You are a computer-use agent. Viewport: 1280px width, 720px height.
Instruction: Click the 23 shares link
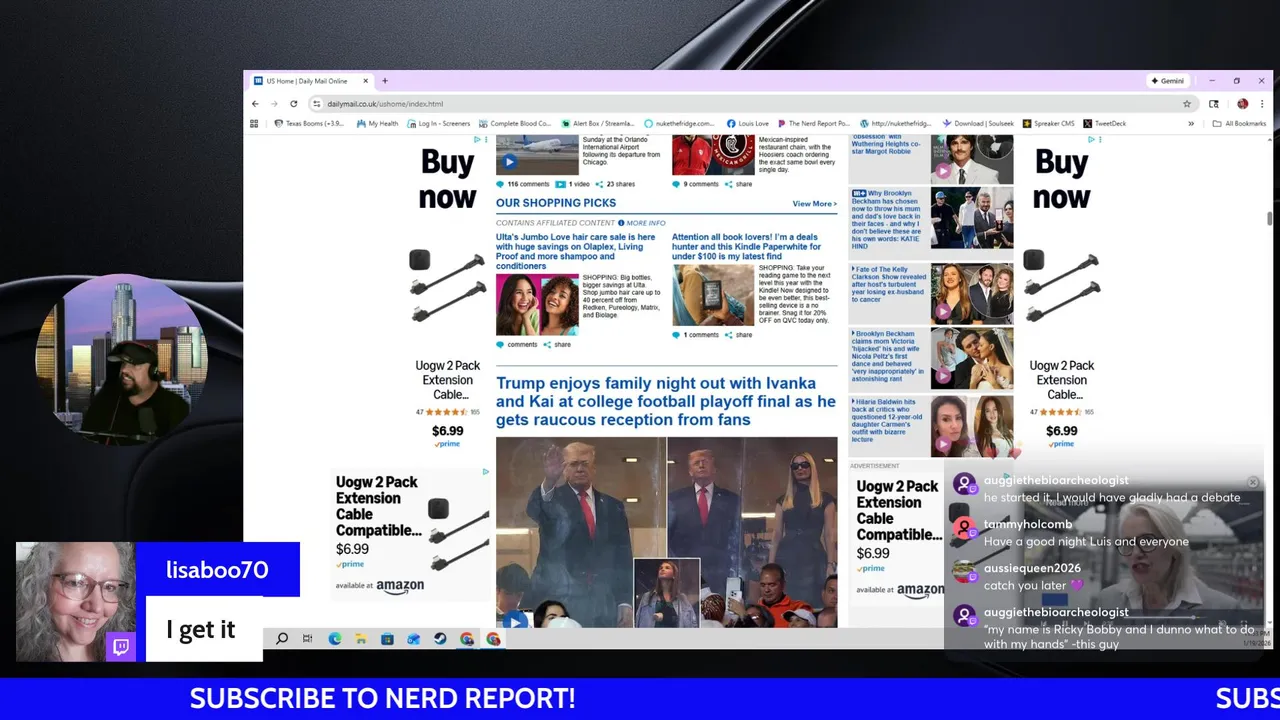click(615, 184)
